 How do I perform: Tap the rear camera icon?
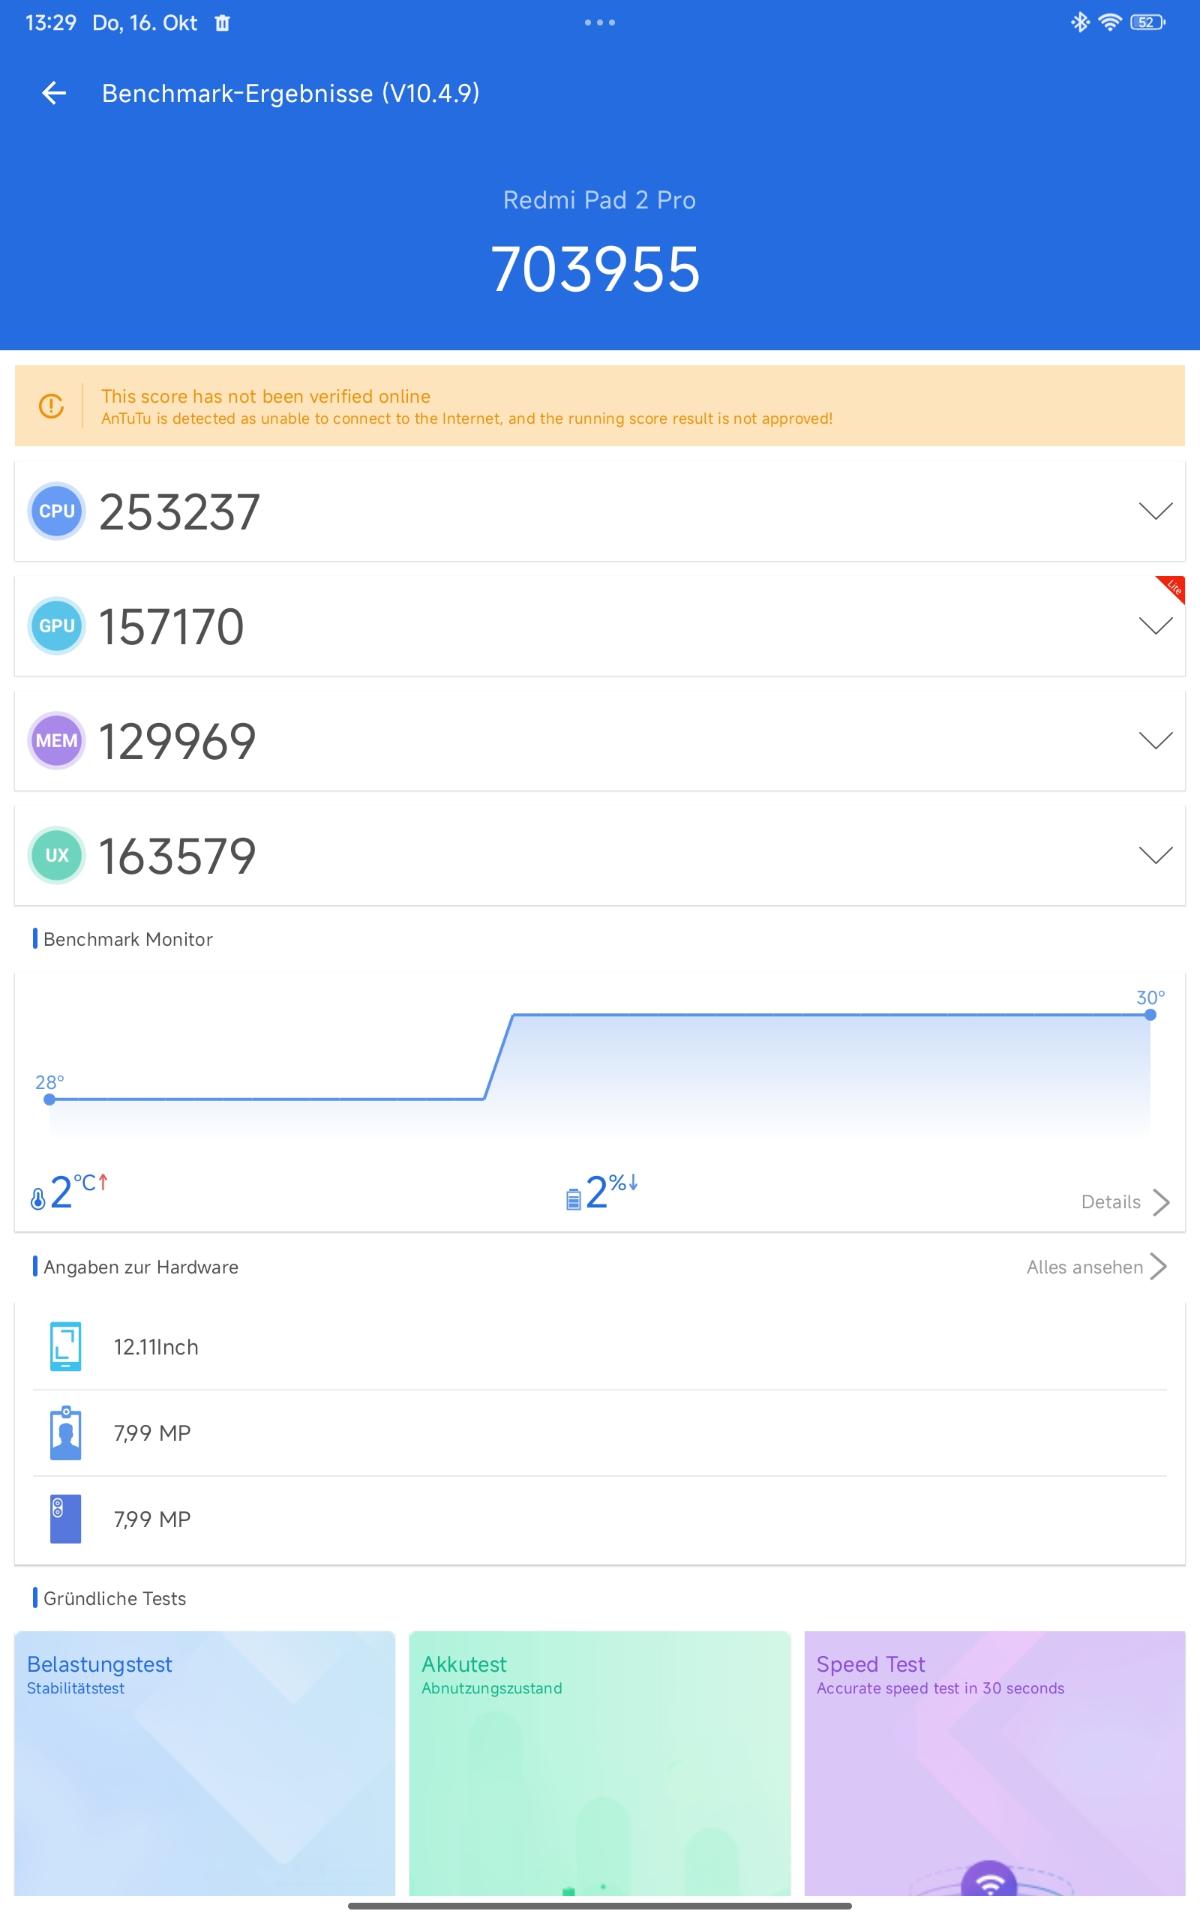coord(65,1519)
